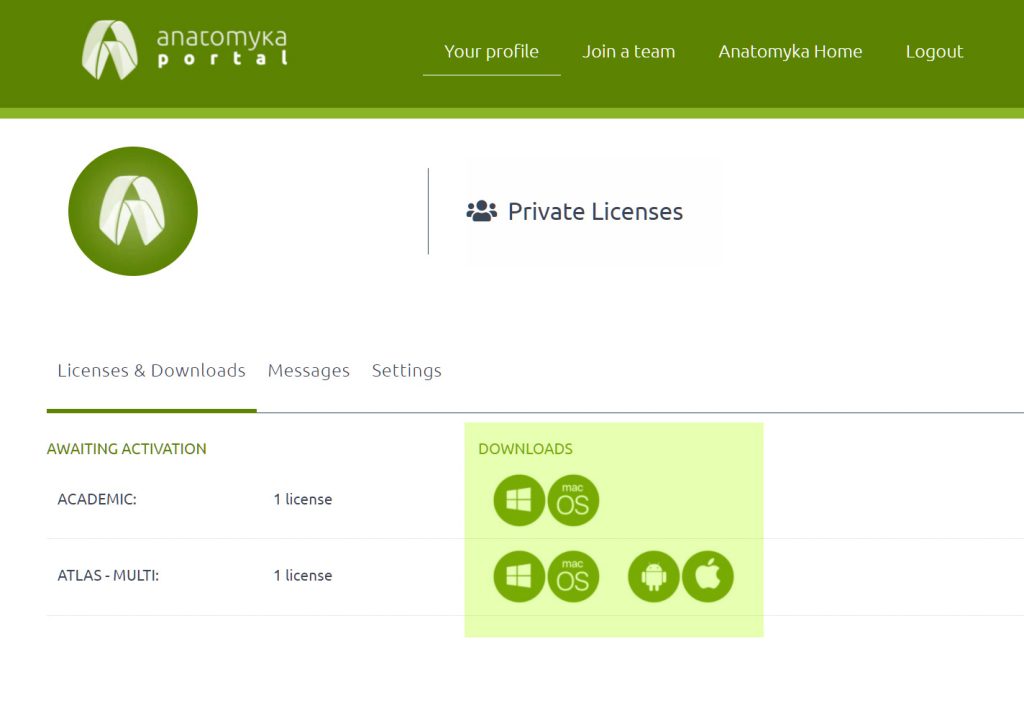Click the ACADEMIC license label
The width and height of the screenshot is (1024, 710).
click(97, 499)
